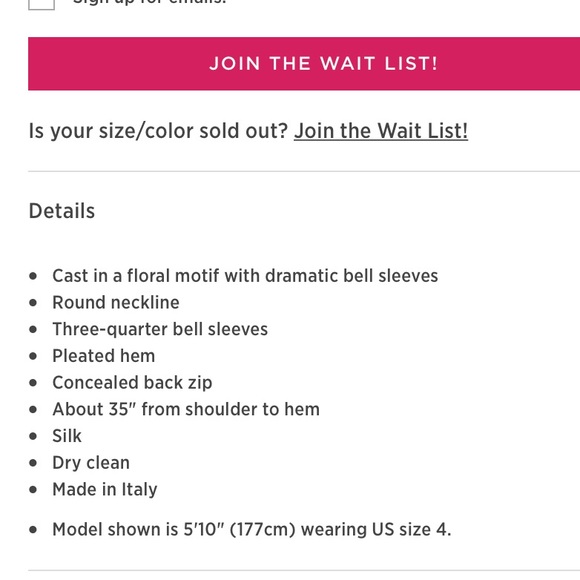Click the 'Pleated hem' bullet item
The image size is (580, 580).
click(104, 356)
